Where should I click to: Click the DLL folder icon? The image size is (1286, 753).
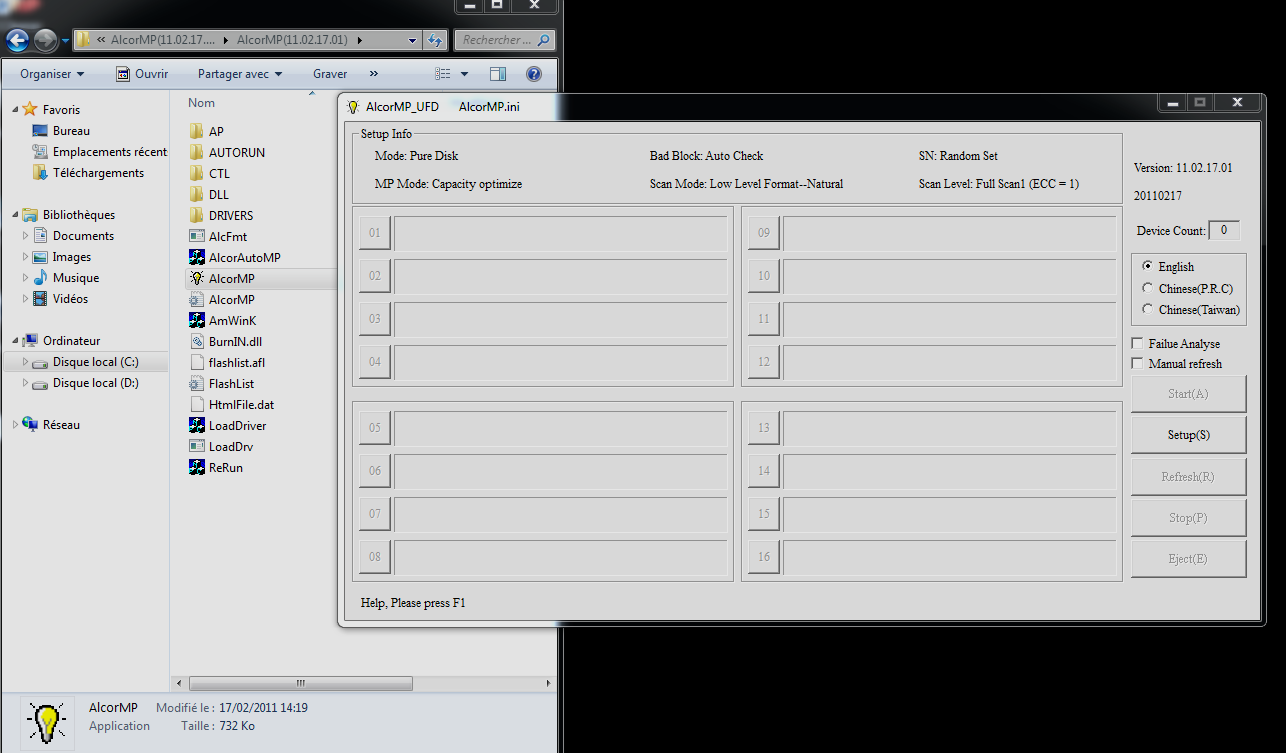pyautogui.click(x=196, y=195)
